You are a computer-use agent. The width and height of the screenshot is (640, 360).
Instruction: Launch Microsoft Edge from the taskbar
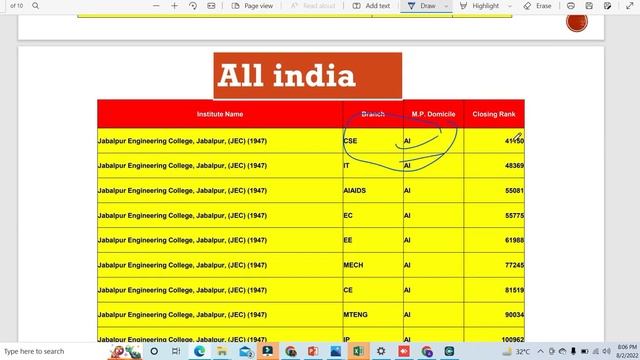199,351
